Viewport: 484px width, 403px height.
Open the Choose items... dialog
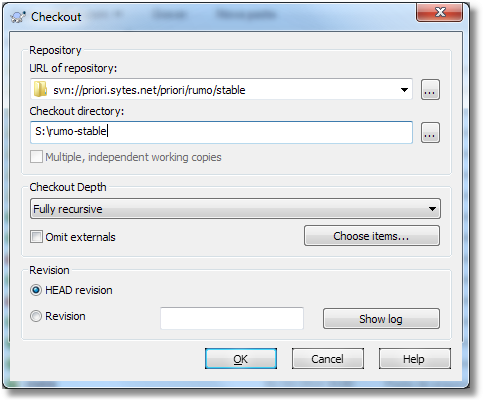(x=372, y=236)
